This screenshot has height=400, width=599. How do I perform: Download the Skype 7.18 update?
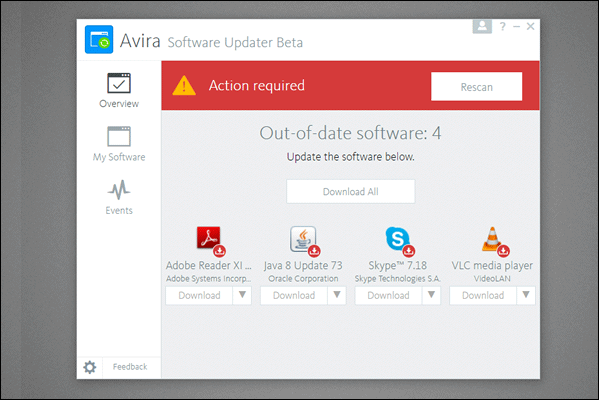click(x=388, y=295)
